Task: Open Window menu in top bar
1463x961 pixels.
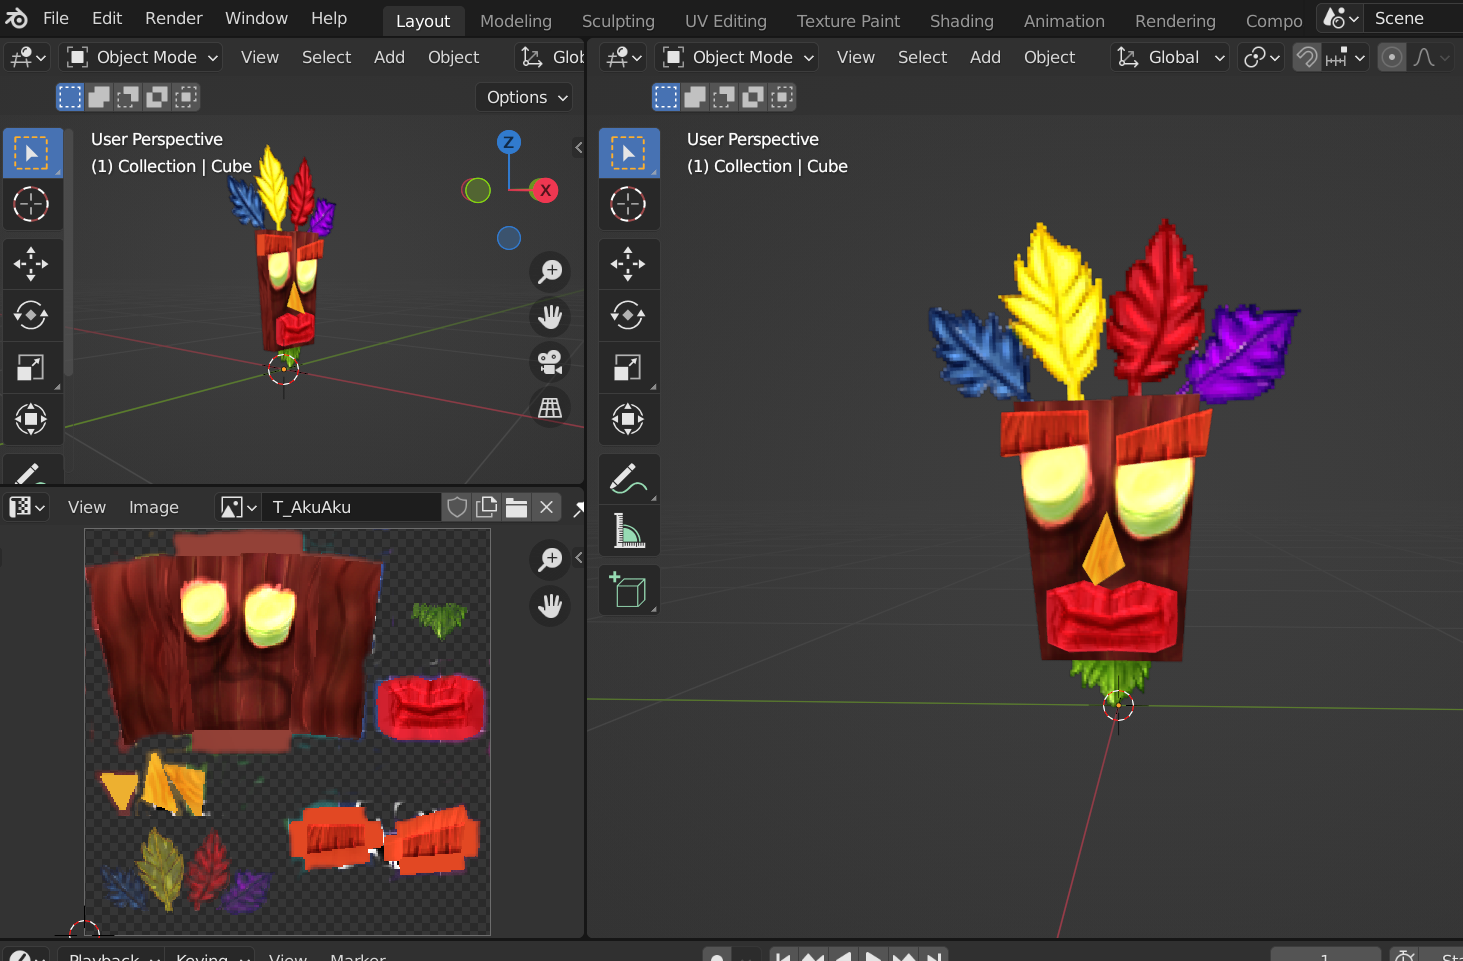Action: coord(256,18)
